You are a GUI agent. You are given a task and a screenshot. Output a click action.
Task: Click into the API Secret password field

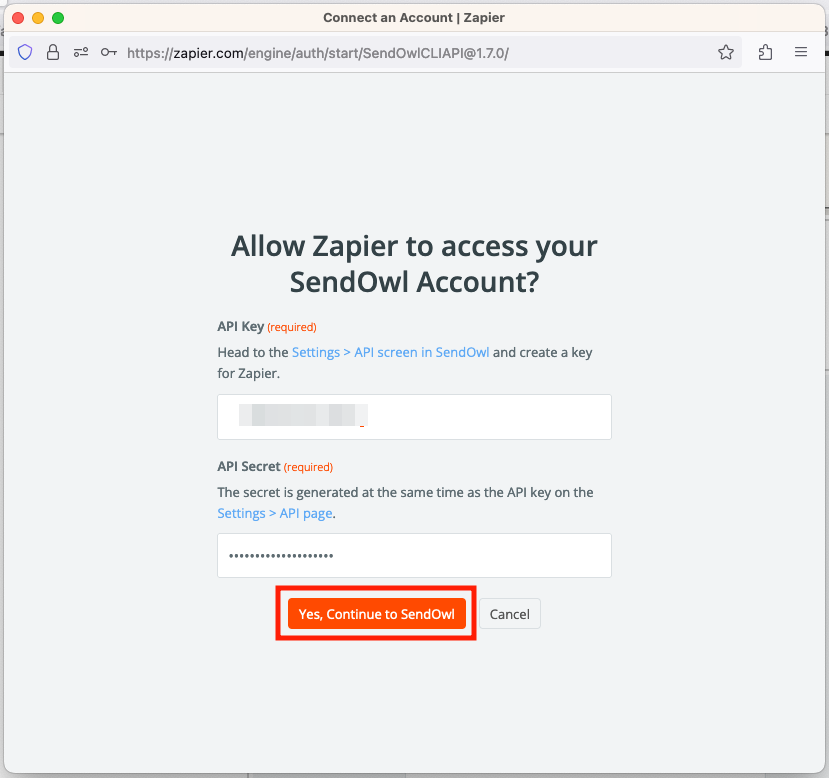coord(414,555)
